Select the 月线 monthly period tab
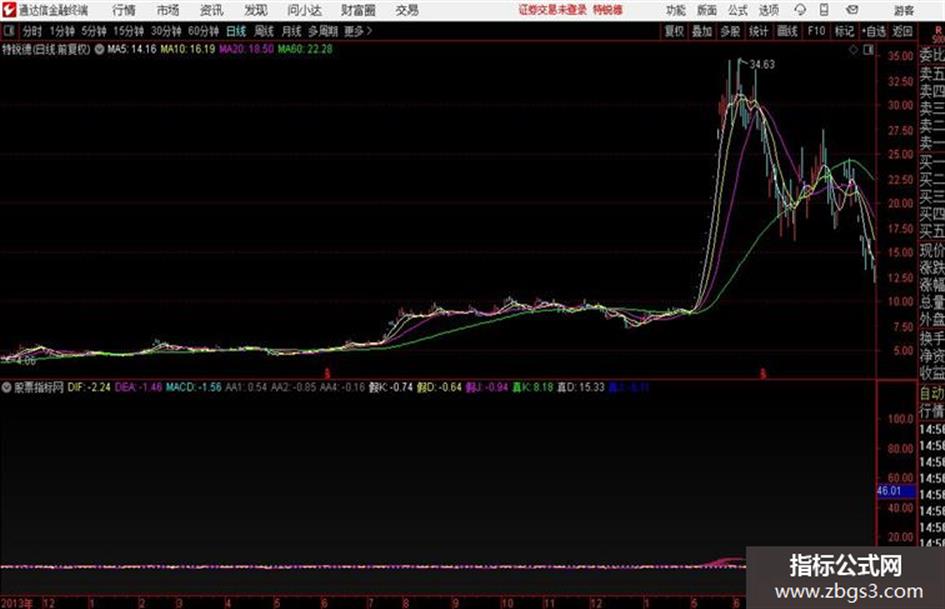Image resolution: width=945 pixels, height=609 pixels. point(292,31)
